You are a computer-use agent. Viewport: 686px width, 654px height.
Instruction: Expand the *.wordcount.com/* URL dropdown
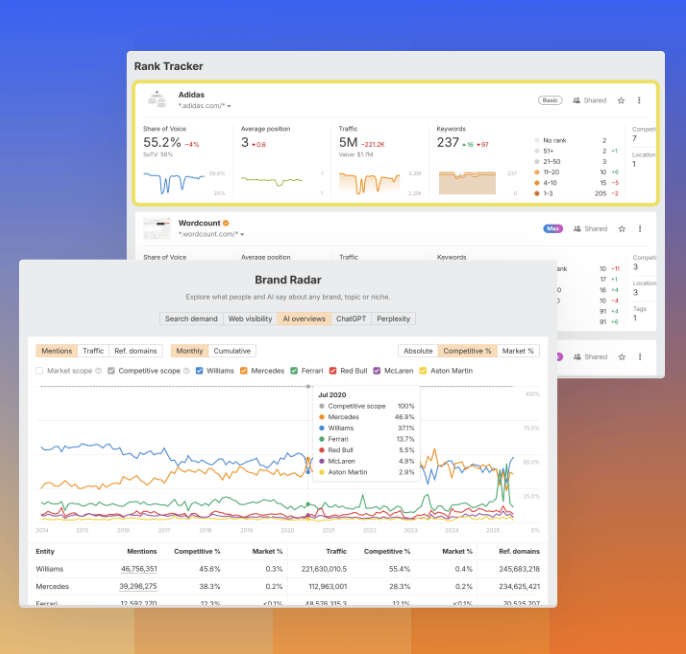point(242,234)
